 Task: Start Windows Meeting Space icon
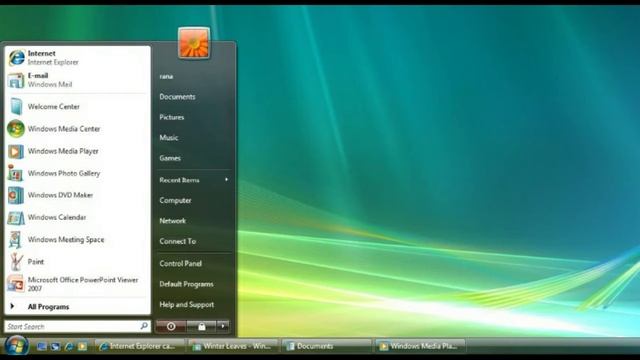coord(16,240)
